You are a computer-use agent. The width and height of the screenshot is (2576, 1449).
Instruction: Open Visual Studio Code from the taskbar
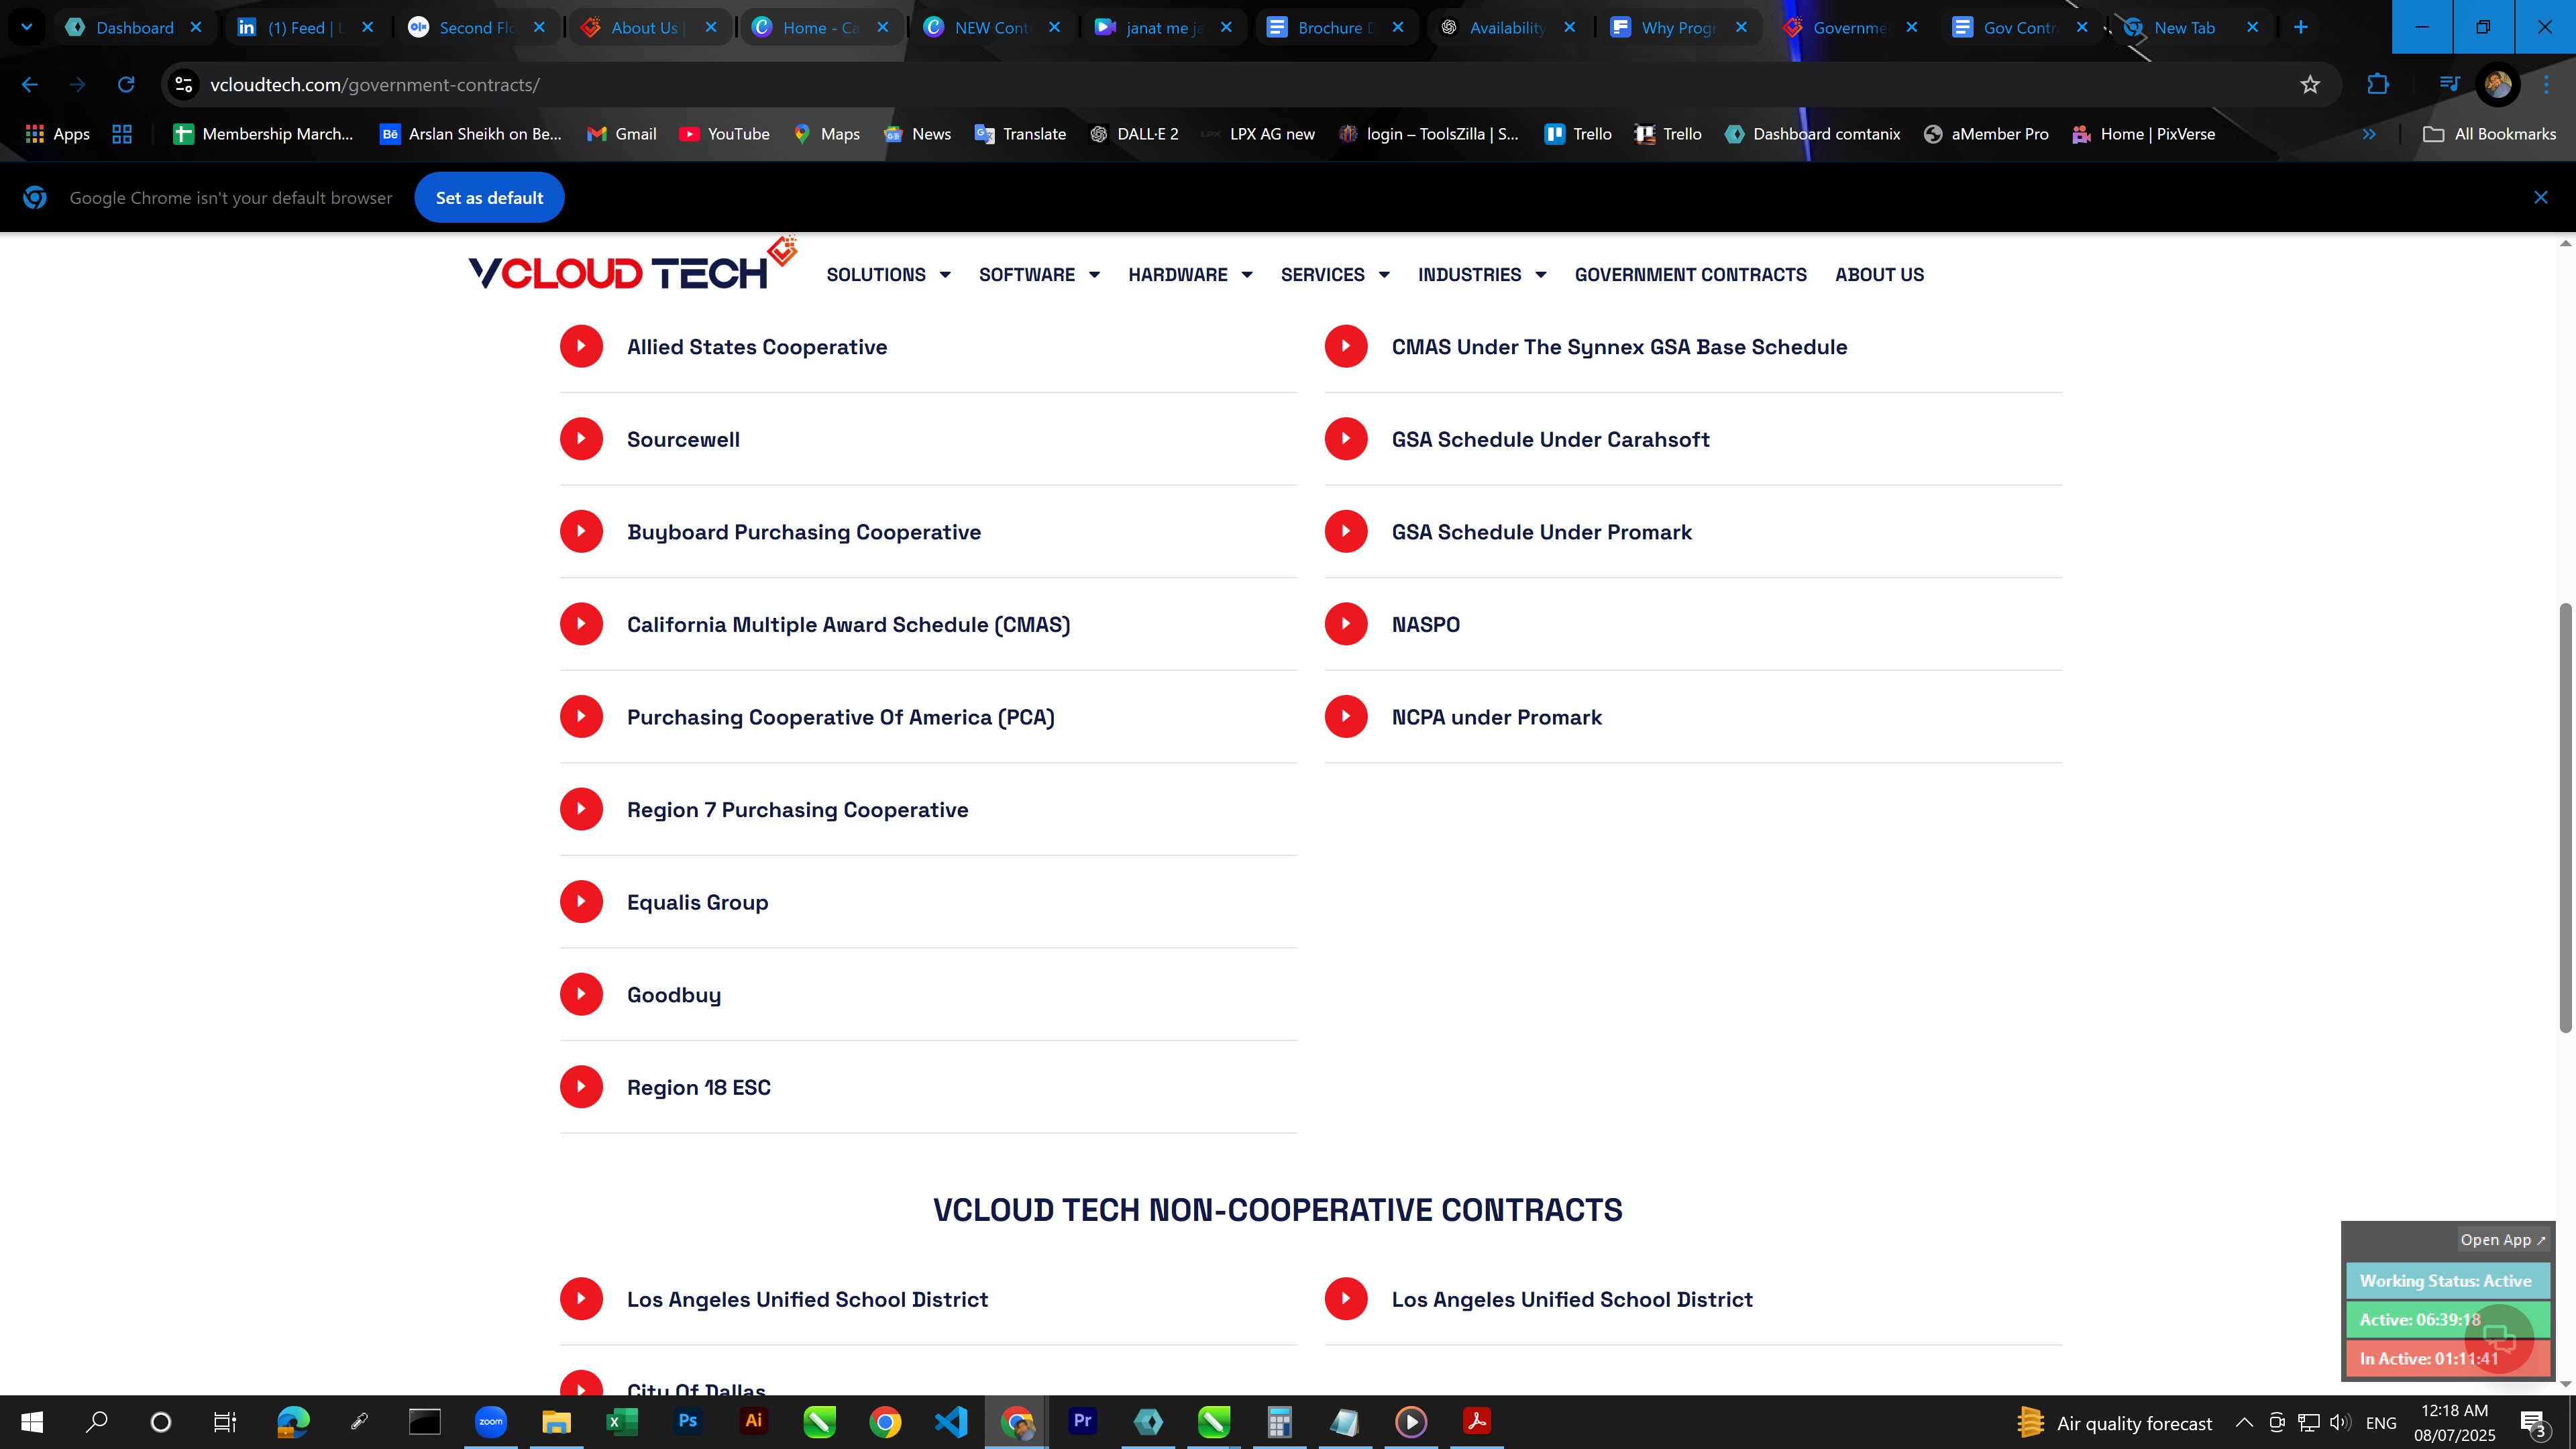[951, 1421]
